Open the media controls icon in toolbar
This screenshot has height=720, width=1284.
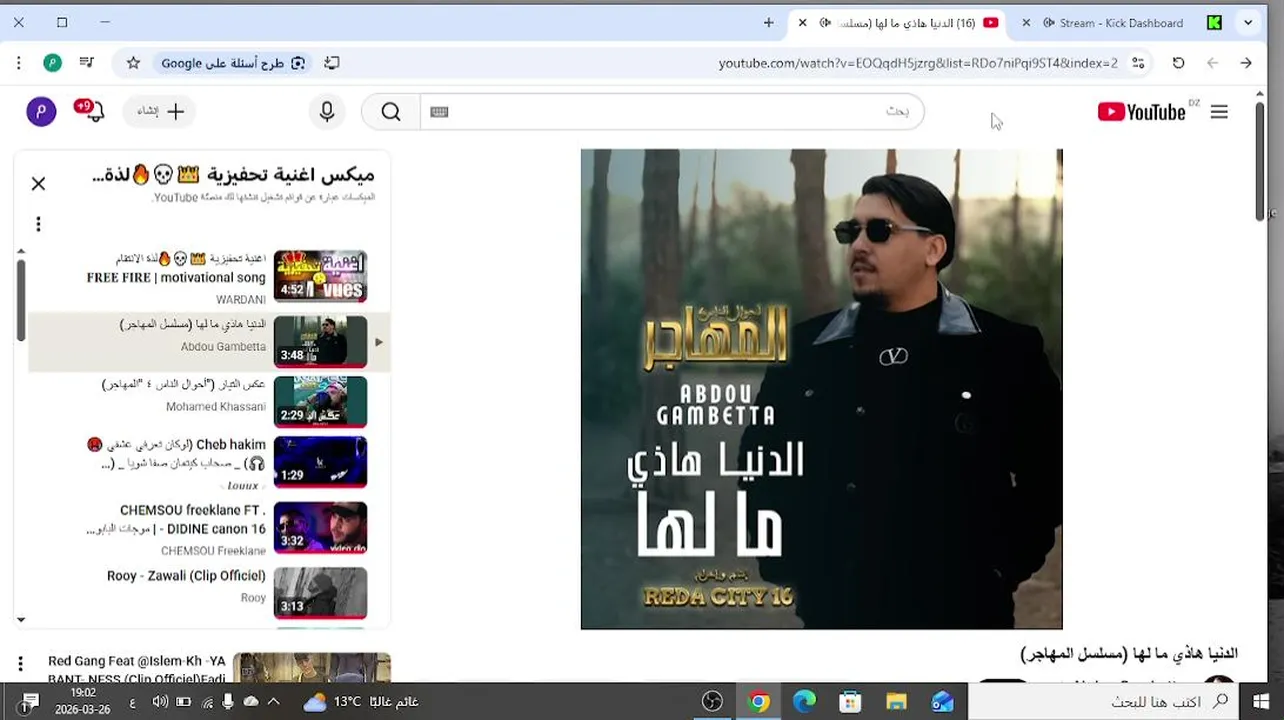pyautogui.click(x=87, y=63)
